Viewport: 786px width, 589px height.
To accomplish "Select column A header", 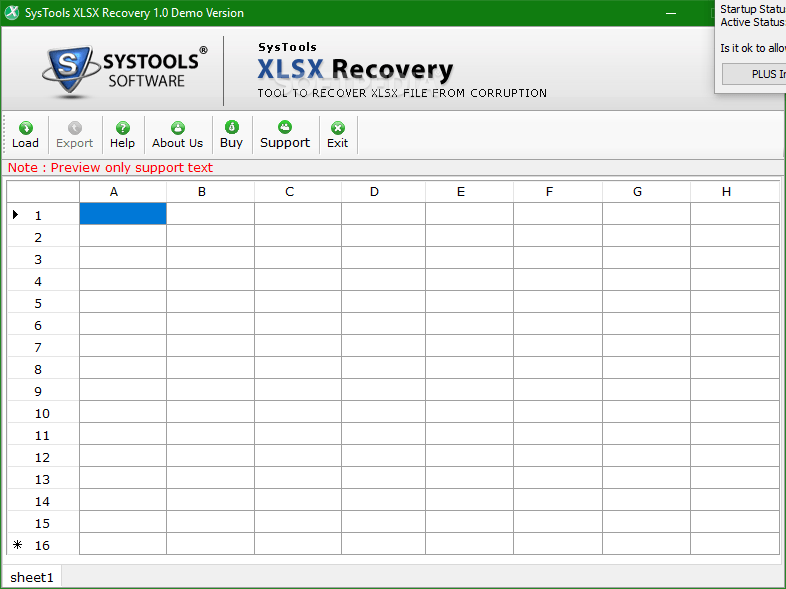I will coord(123,191).
